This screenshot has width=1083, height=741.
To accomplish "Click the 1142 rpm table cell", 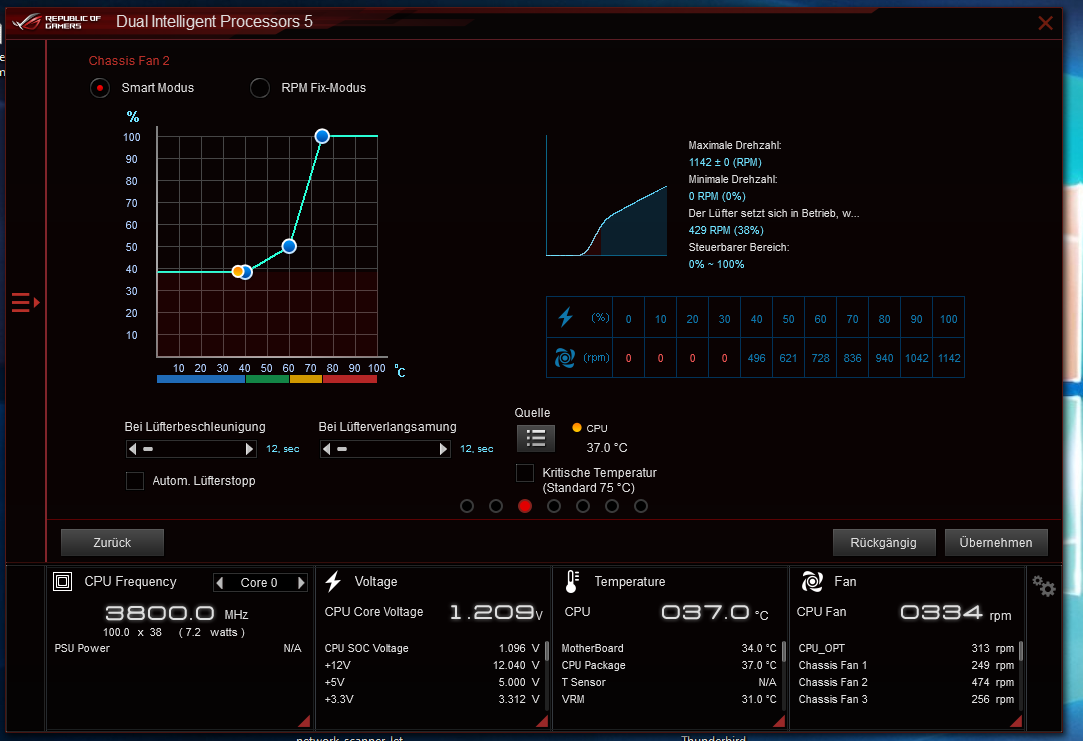I will 948,358.
